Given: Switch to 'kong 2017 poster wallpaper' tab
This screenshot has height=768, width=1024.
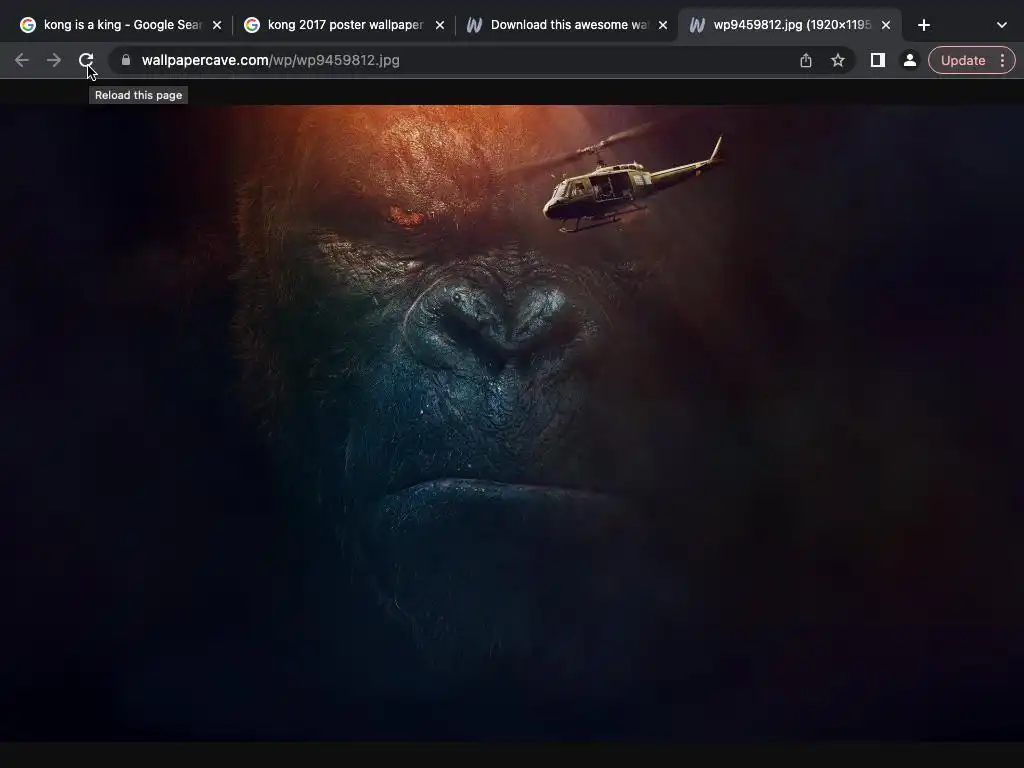Looking at the screenshot, I should 345,25.
